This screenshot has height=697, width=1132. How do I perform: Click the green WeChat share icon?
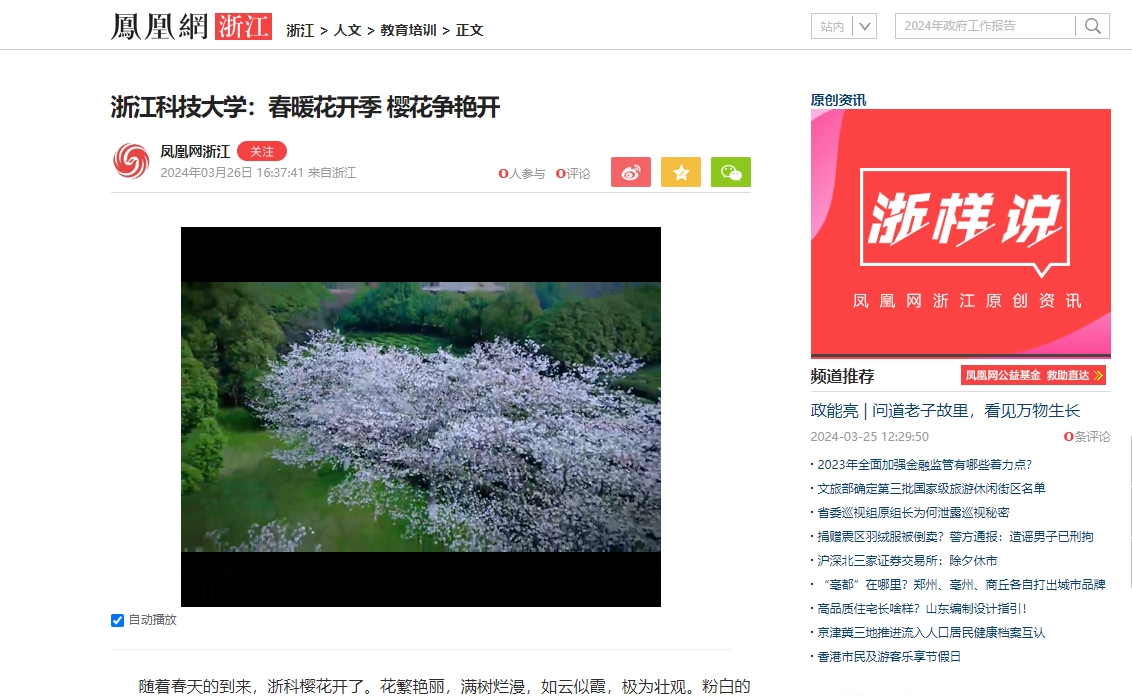click(x=731, y=172)
